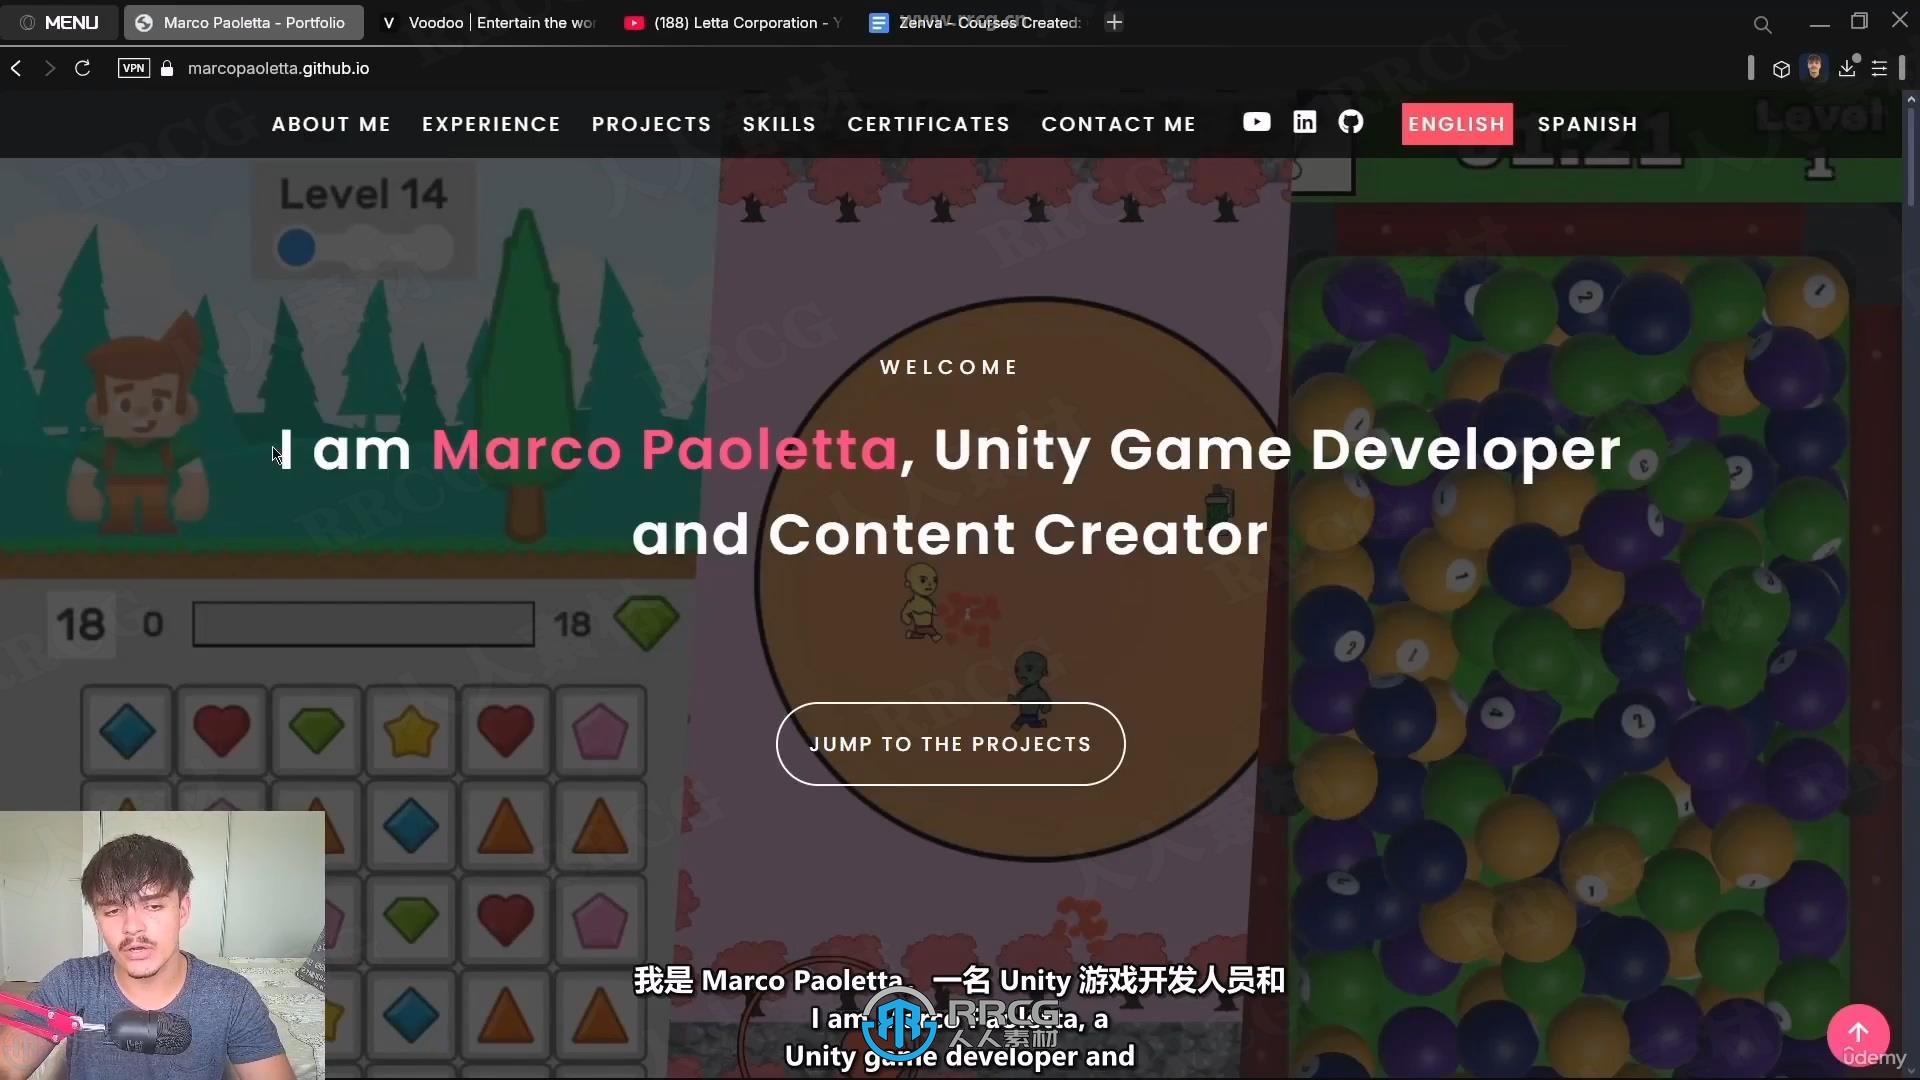The height and width of the screenshot is (1080, 1920).
Task: Click the scrollbar up arrow
Action: [x=1911, y=98]
